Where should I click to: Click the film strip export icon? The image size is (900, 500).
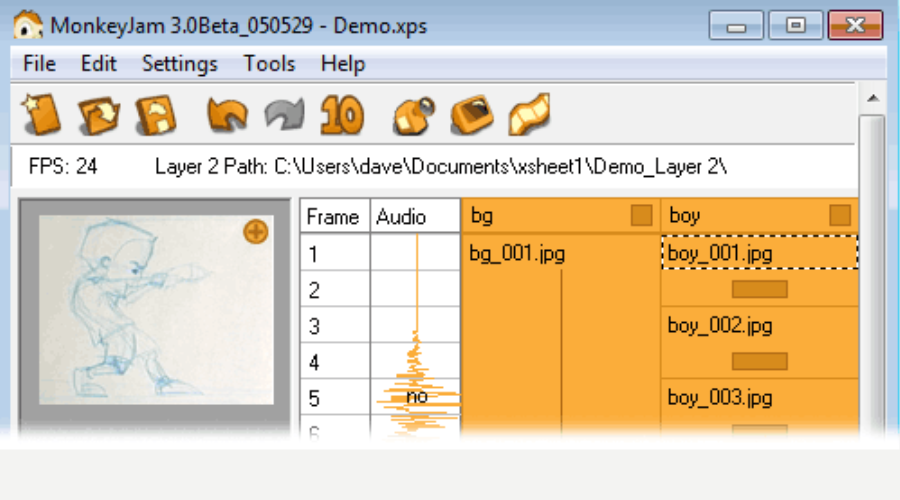tap(529, 115)
